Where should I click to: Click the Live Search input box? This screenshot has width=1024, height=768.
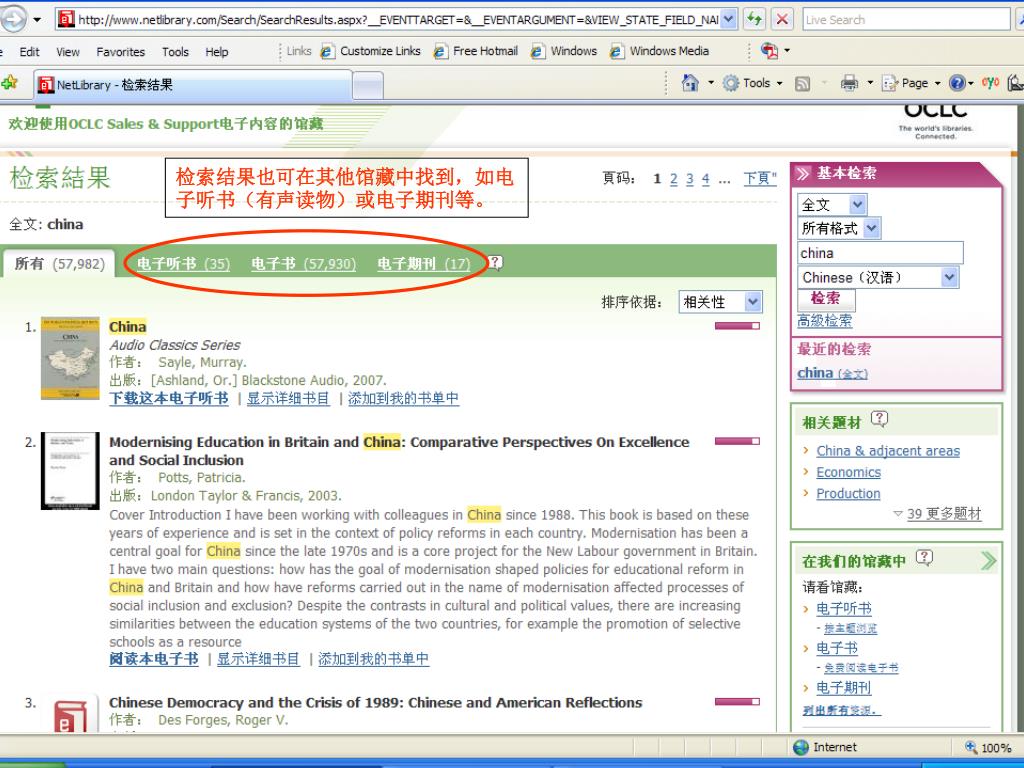point(906,20)
